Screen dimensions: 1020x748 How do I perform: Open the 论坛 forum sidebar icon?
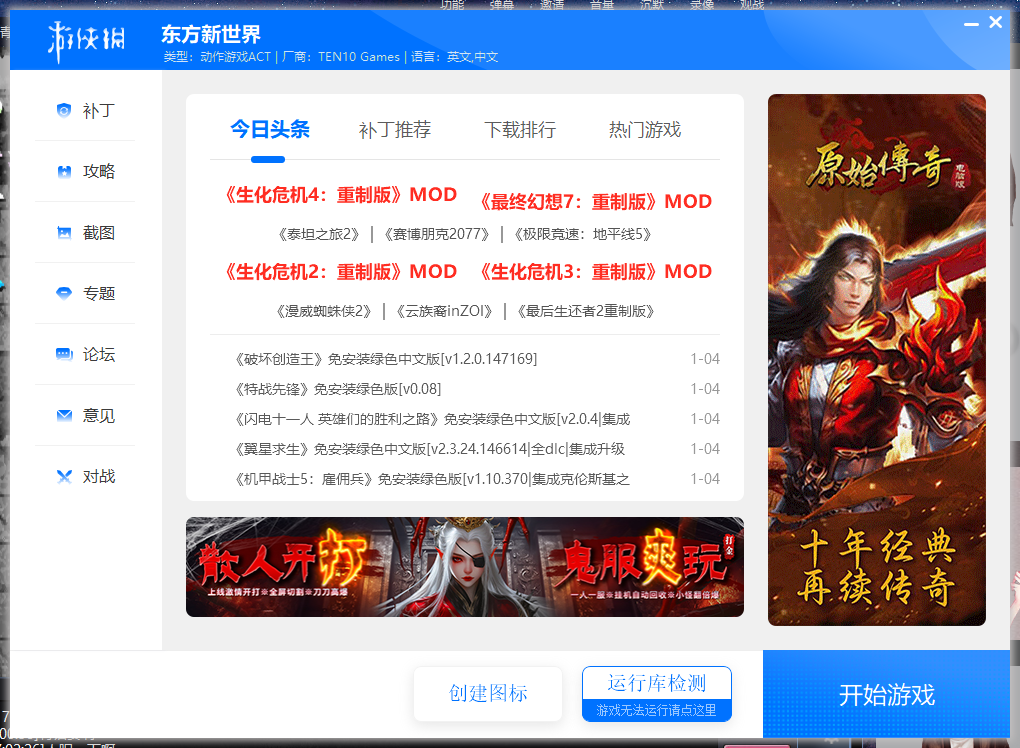pyautogui.click(x=64, y=354)
